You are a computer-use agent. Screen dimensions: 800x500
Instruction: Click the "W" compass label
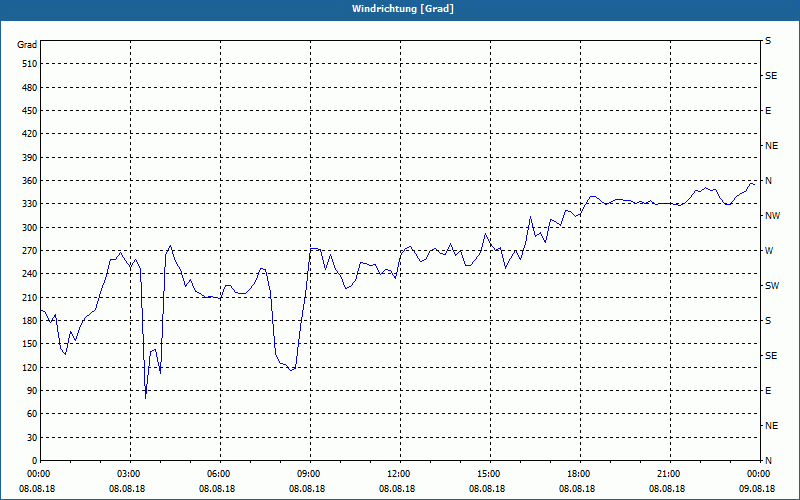[769, 251]
